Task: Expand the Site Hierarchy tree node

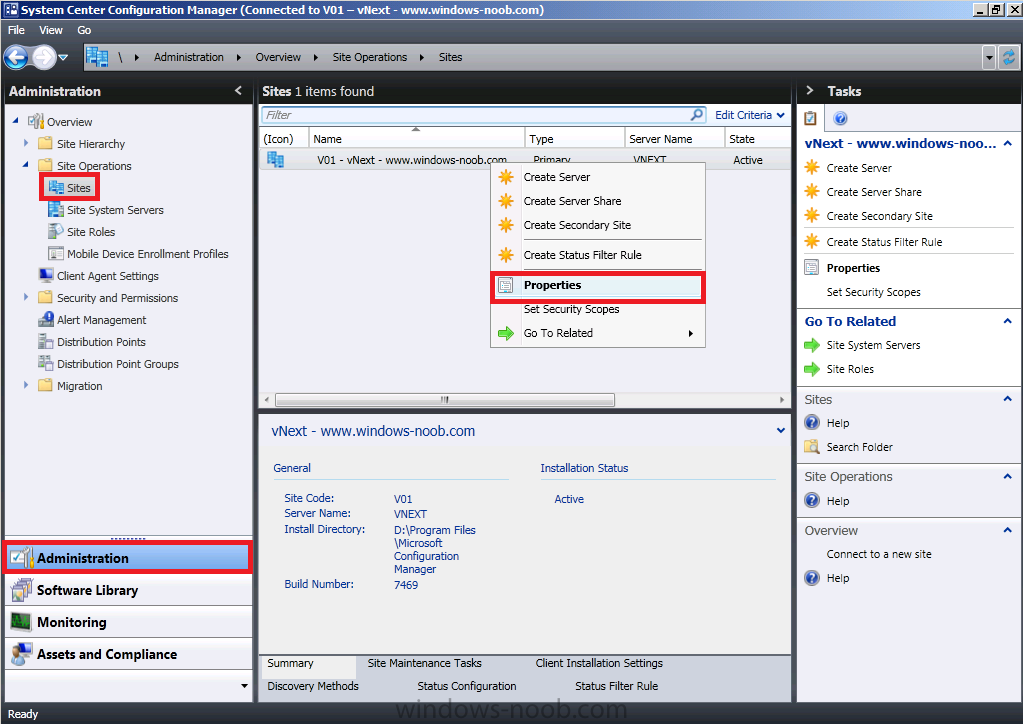Action: [x=26, y=143]
